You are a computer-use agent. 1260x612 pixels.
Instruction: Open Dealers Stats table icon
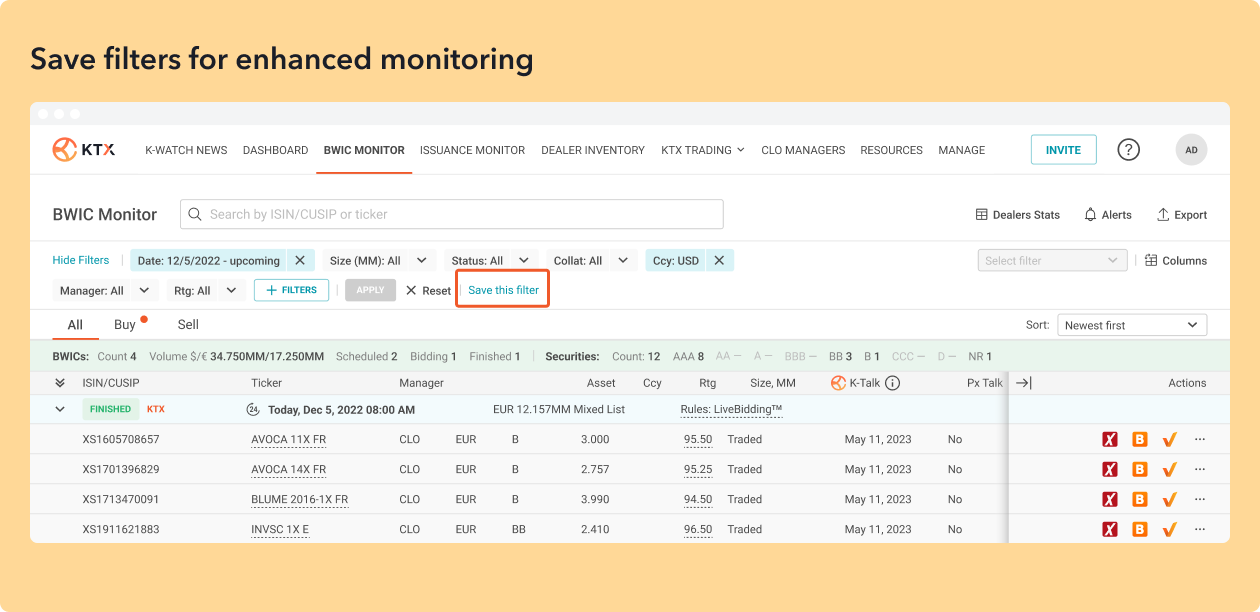coord(981,215)
